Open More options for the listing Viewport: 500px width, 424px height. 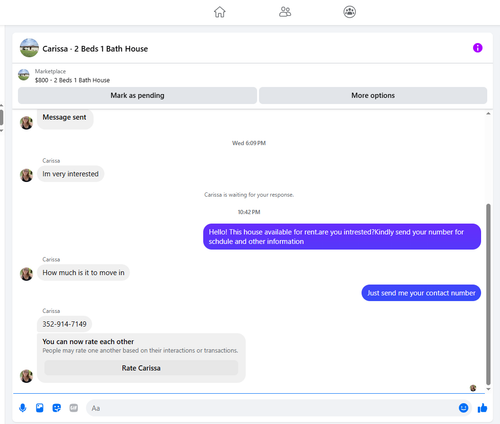pyautogui.click(x=373, y=95)
